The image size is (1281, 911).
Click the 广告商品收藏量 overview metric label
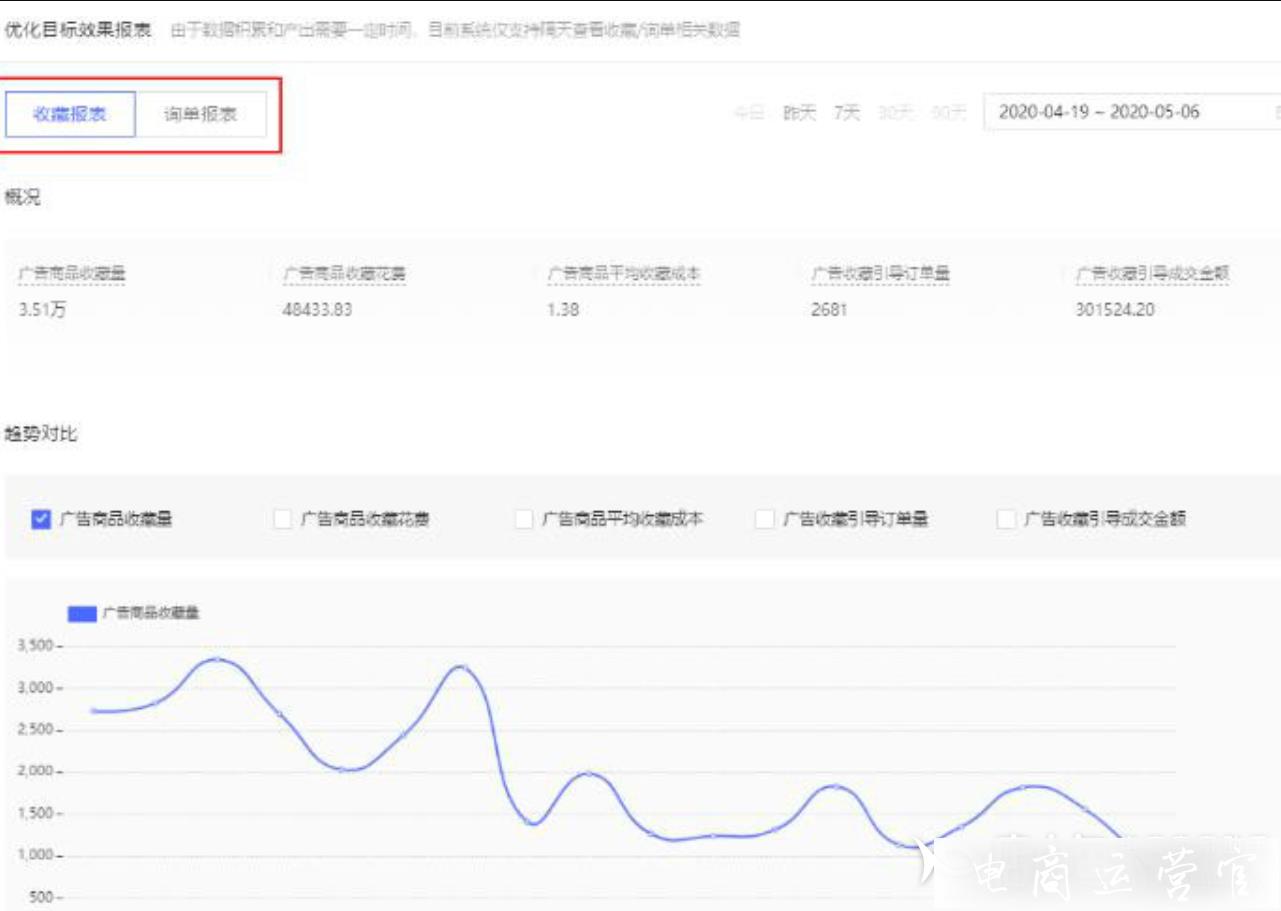click(x=72, y=273)
